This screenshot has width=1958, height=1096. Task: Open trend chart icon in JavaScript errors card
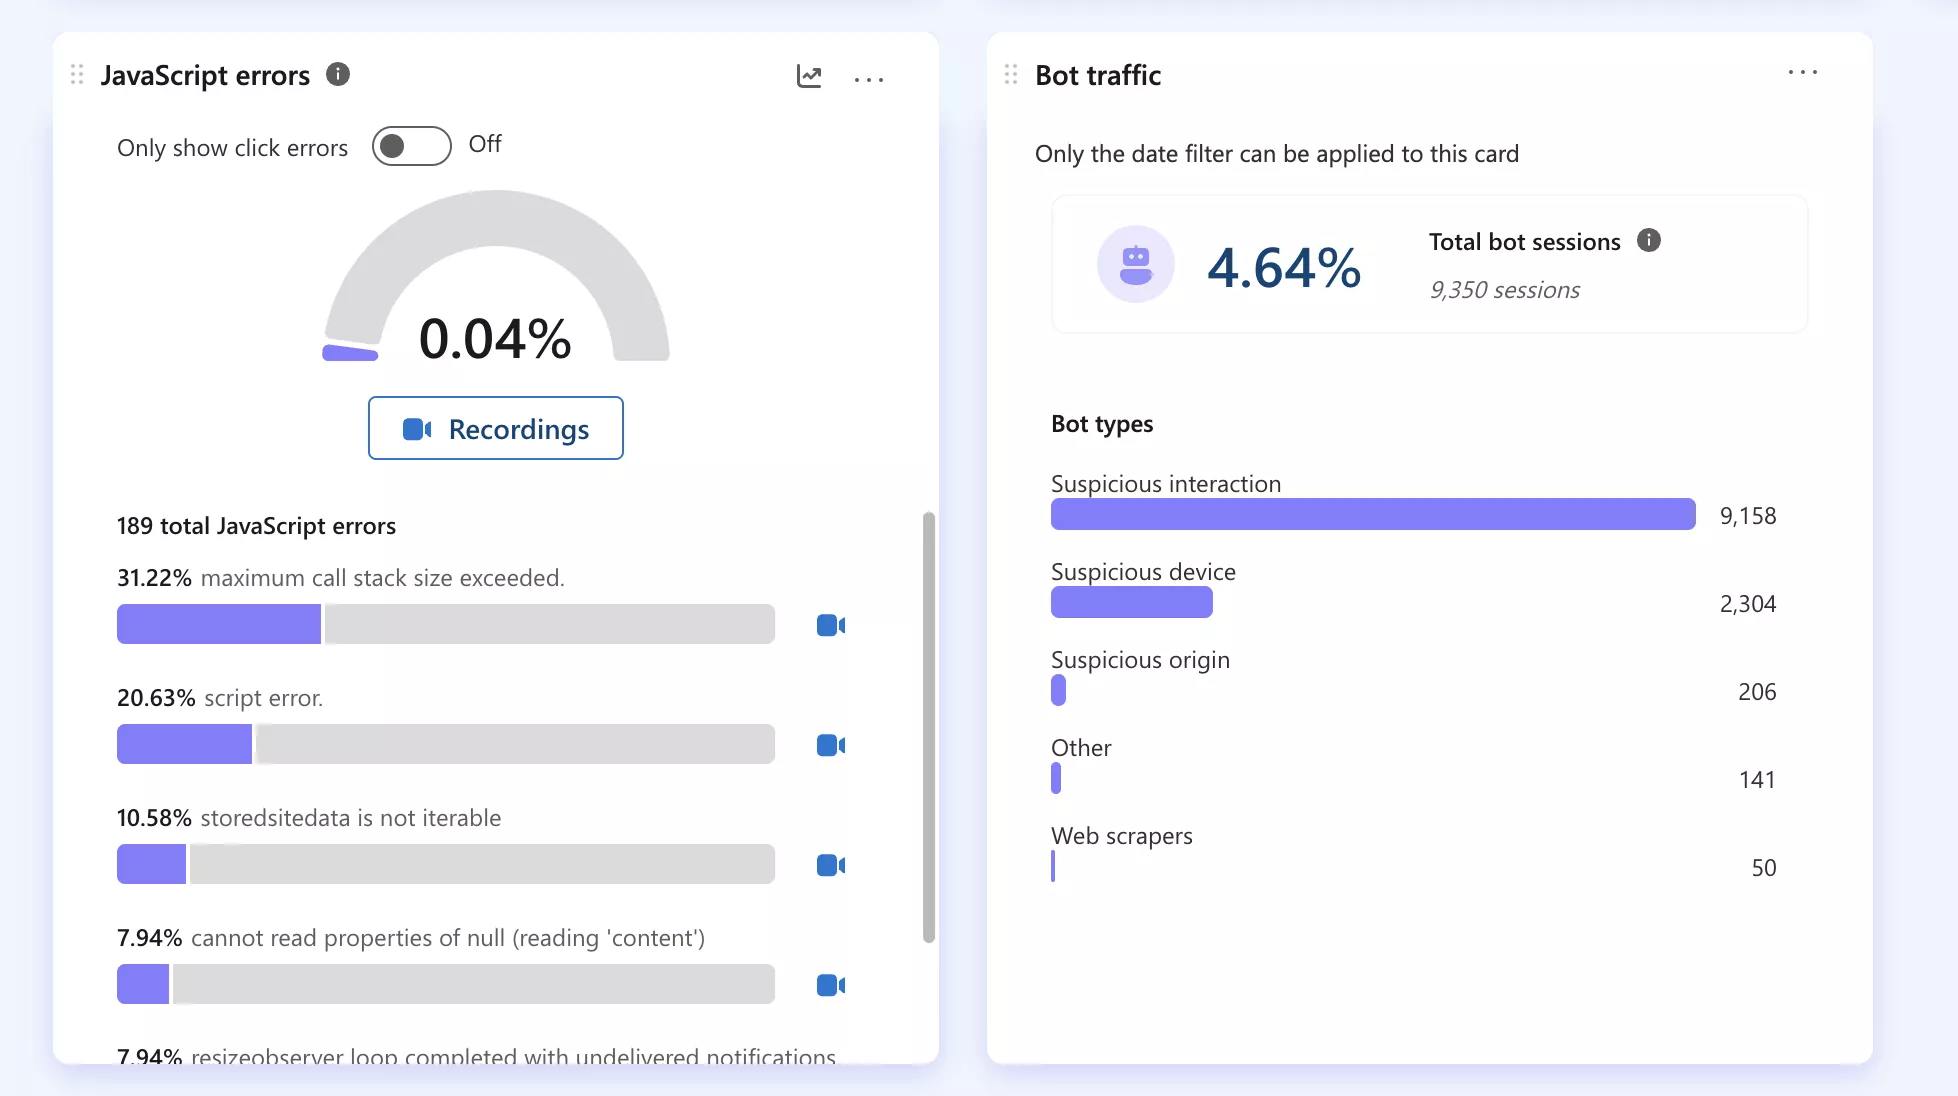pos(809,76)
